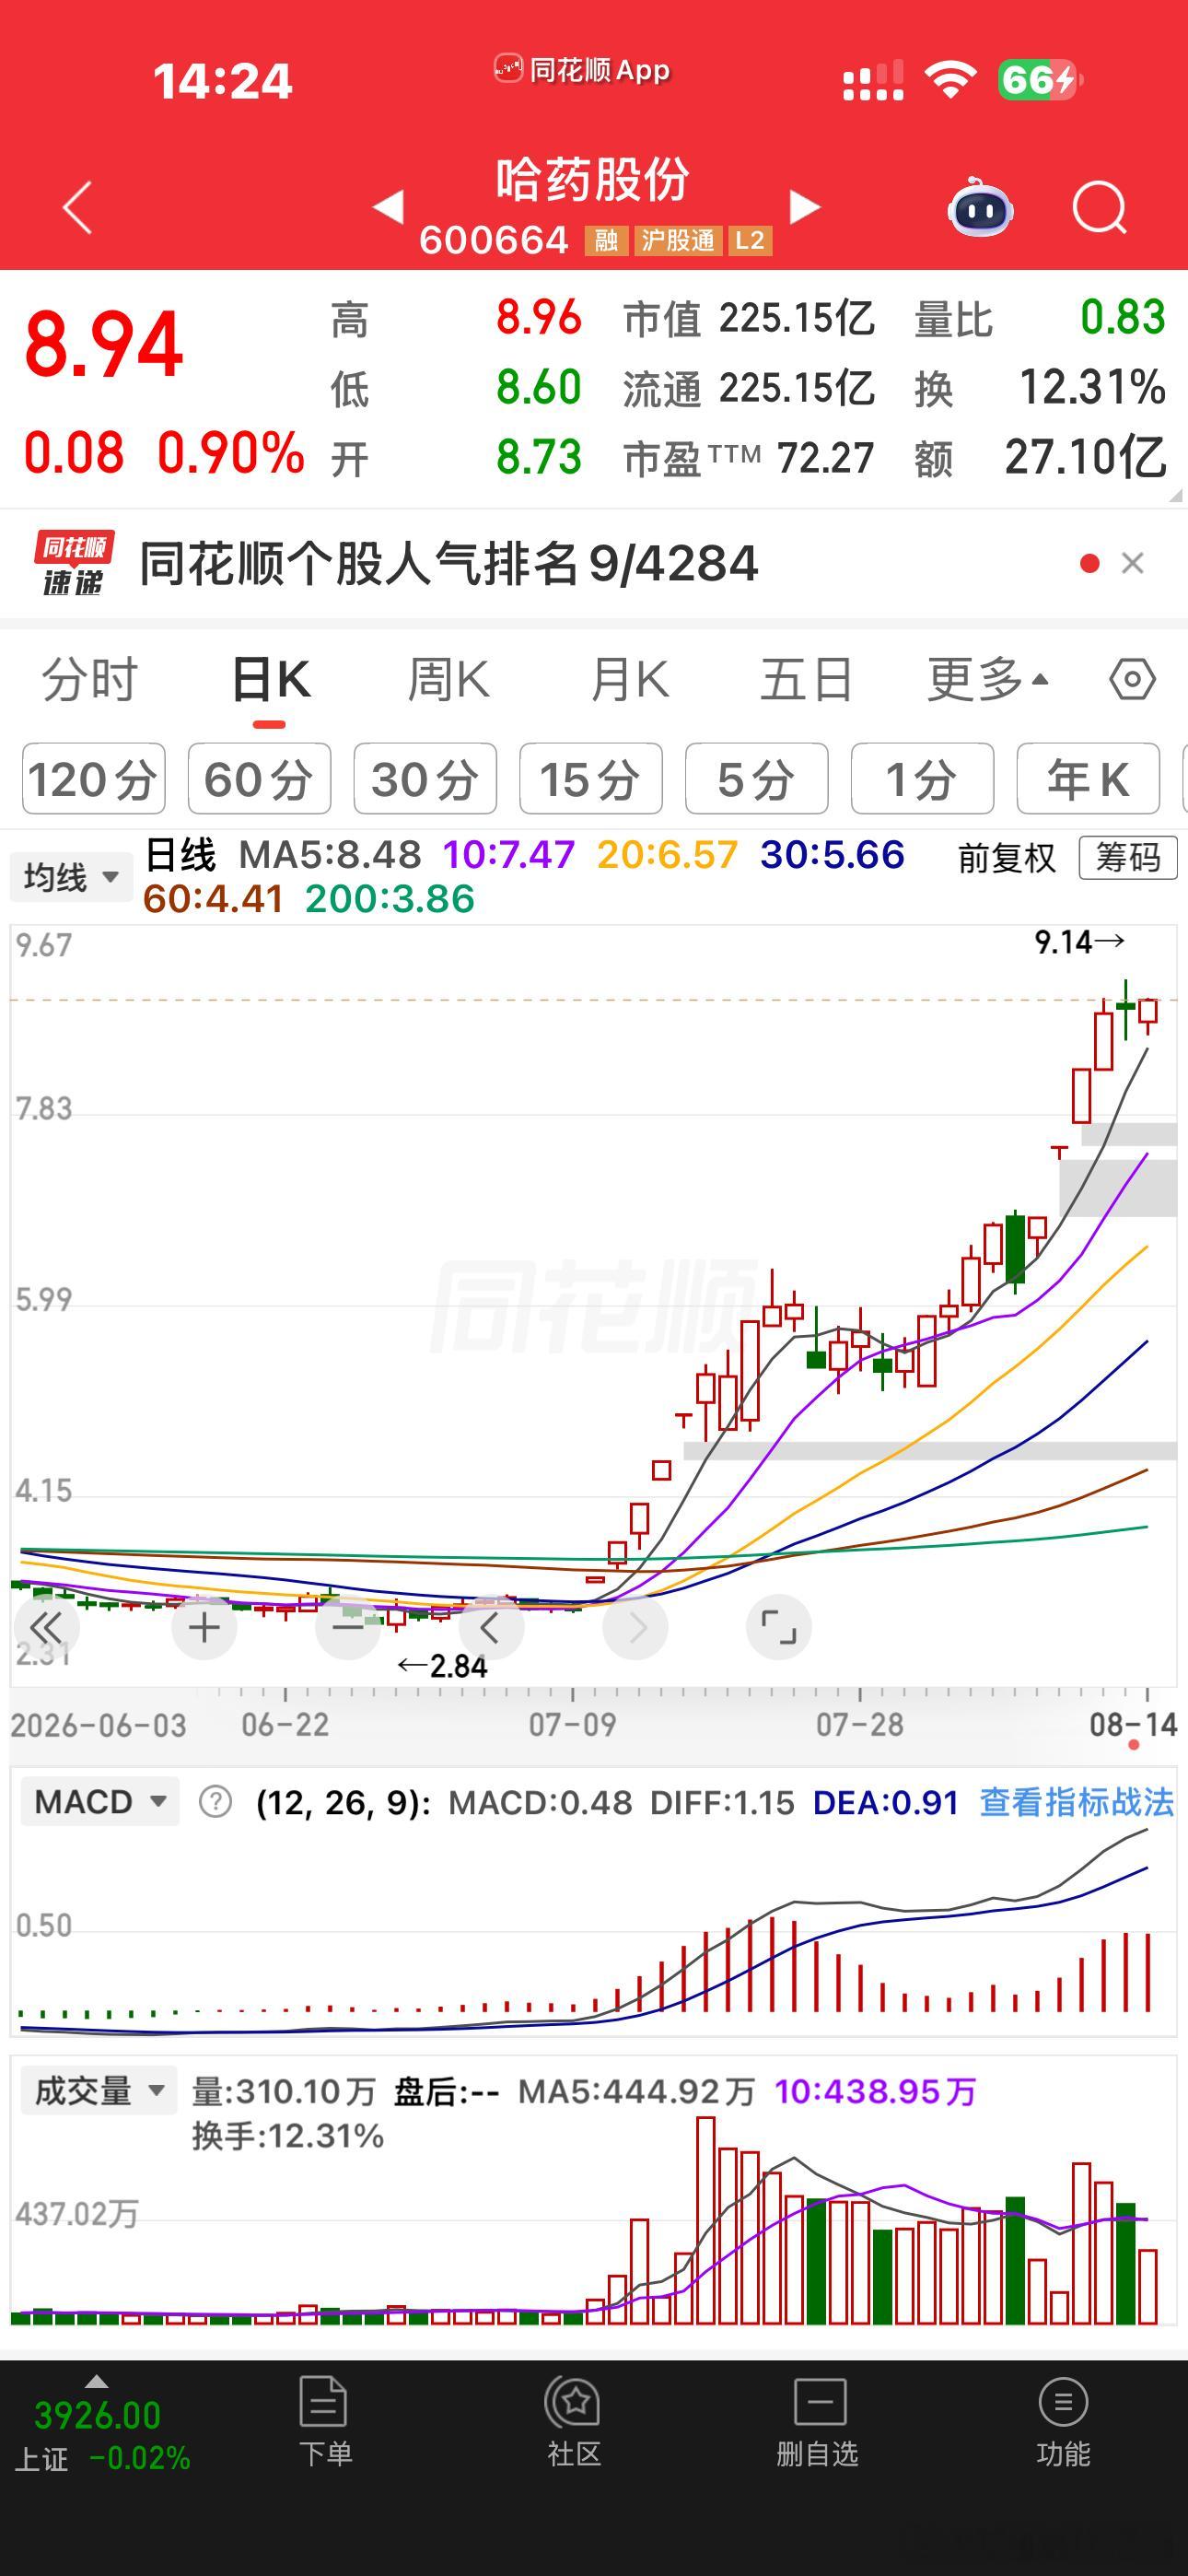The height and width of the screenshot is (2576, 1188).
Task: Zoom in chart with plus icon
Action: pos(204,1627)
